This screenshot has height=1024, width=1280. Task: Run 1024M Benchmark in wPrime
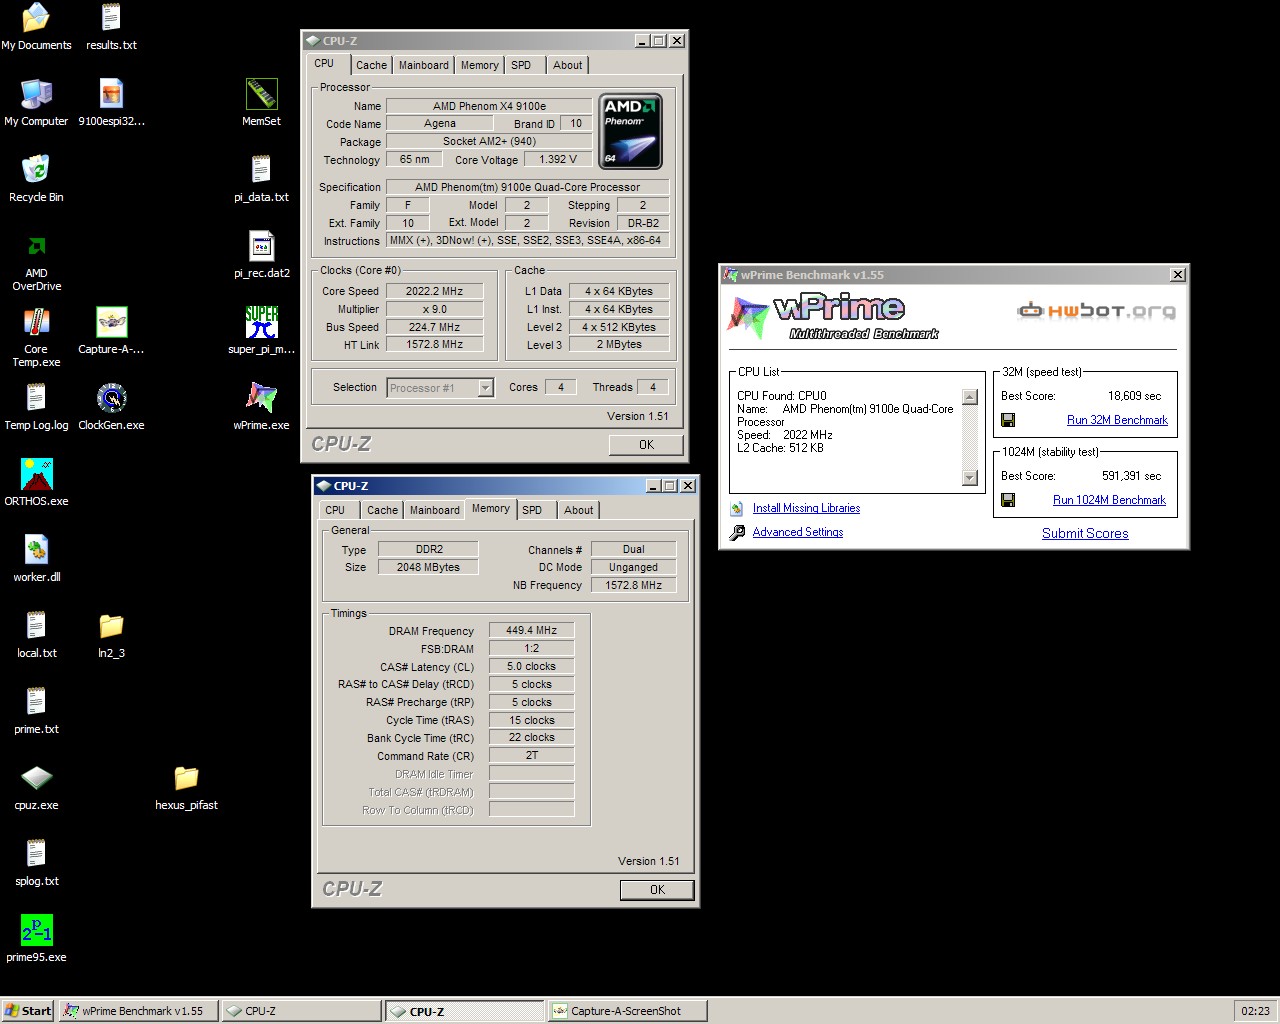tap(1109, 500)
